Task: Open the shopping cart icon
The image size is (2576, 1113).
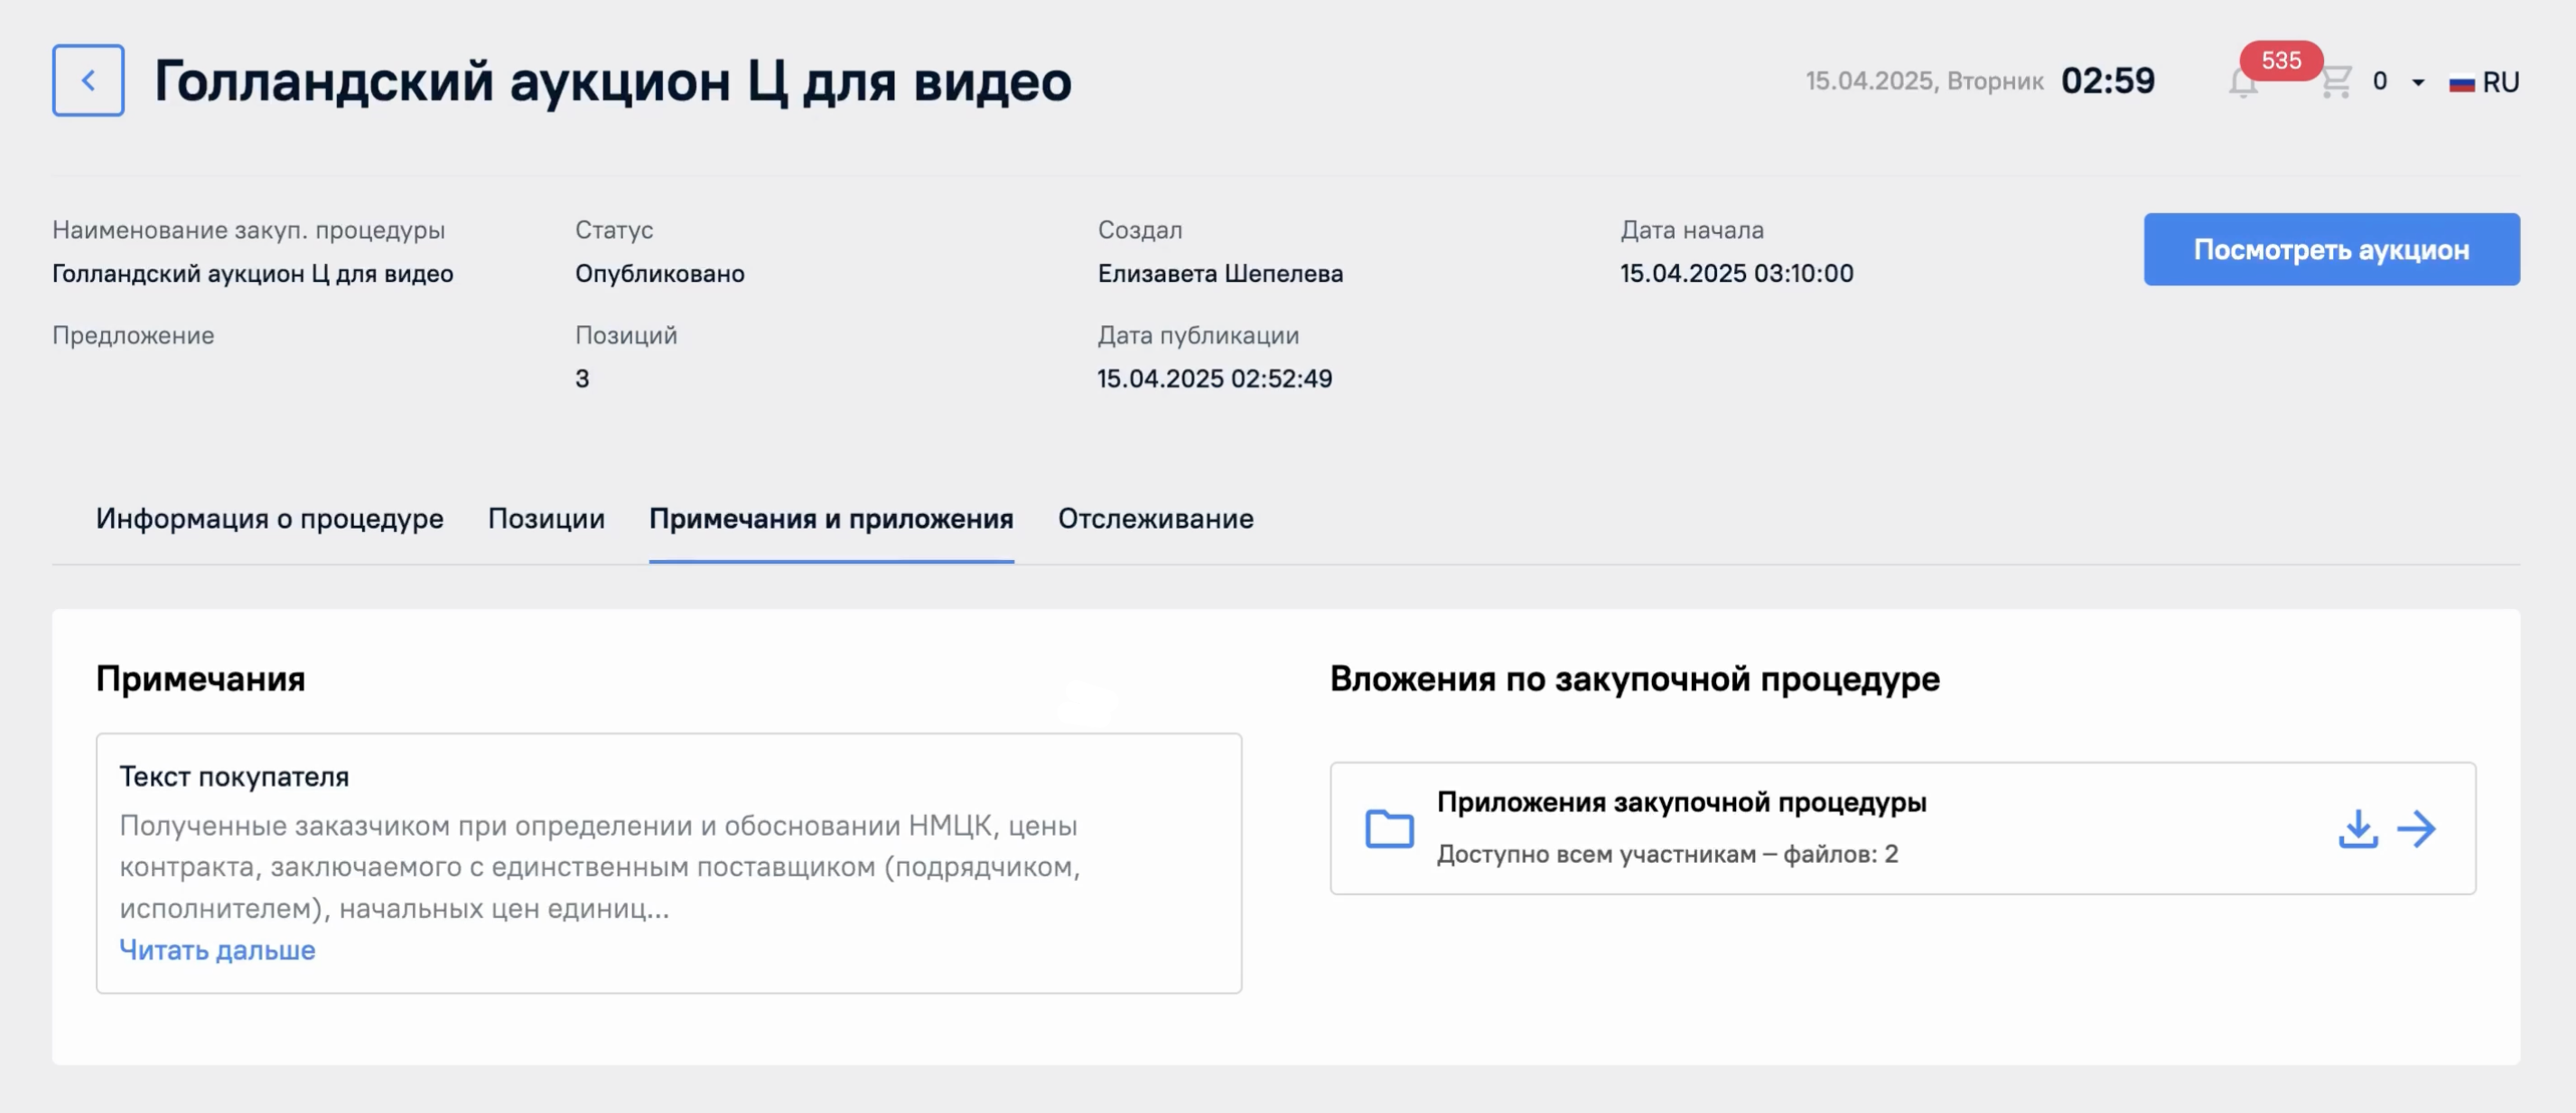Action: click(x=2335, y=81)
